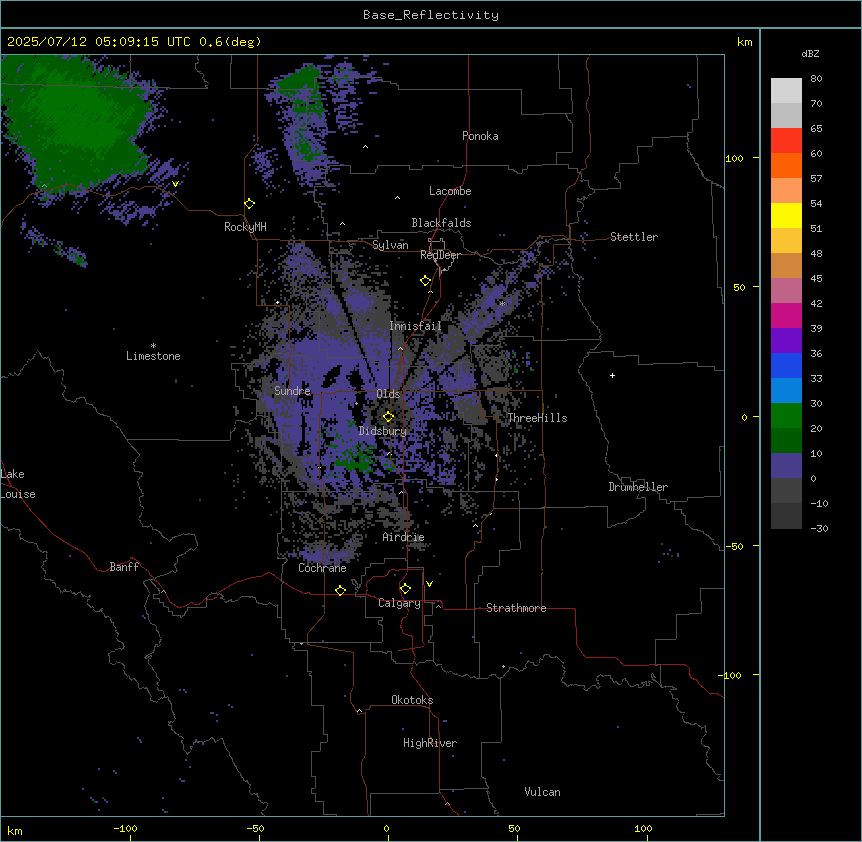The width and height of the screenshot is (862, 842).
Task: Pick the green 20-30 dBZ legend swatch
Action: (x=786, y=416)
